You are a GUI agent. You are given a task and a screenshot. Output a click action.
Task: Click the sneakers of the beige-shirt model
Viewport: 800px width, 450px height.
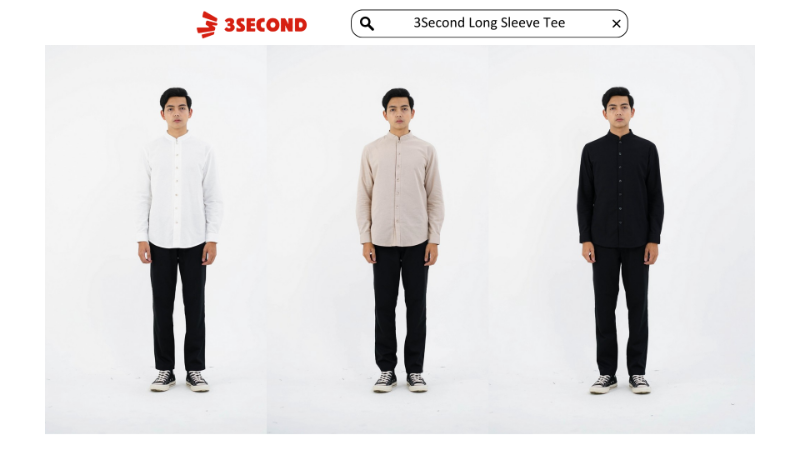pos(400,382)
